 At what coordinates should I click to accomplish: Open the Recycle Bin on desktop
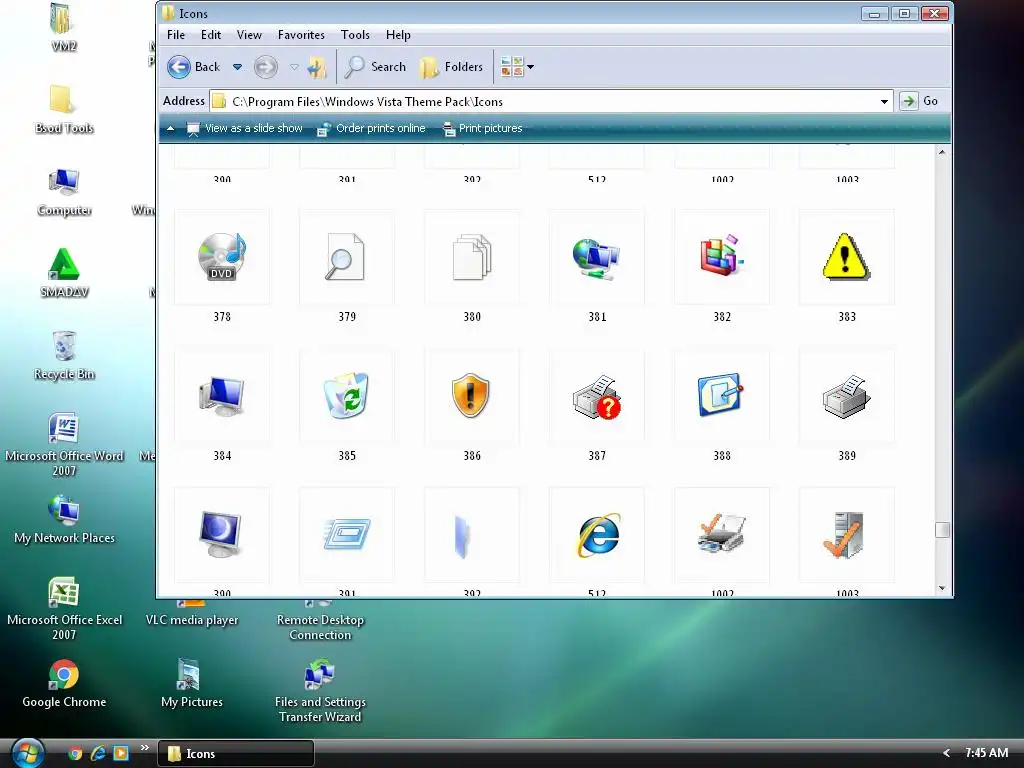[x=64, y=356]
